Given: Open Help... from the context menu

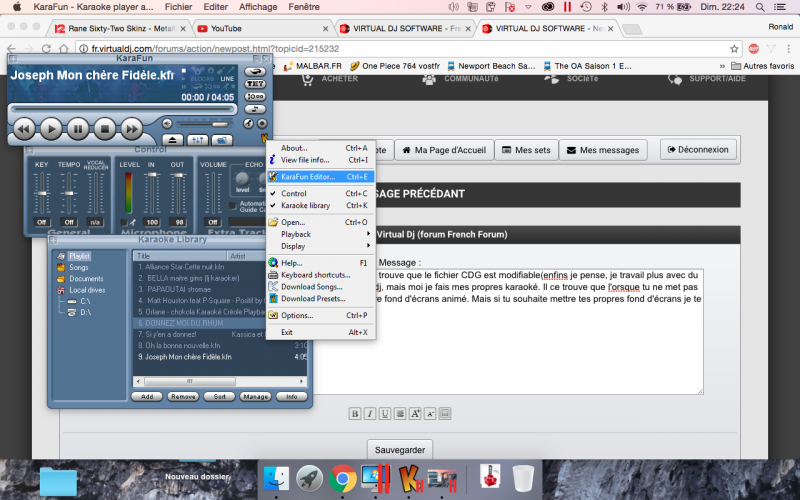Looking at the screenshot, I should pyautogui.click(x=321, y=263).
